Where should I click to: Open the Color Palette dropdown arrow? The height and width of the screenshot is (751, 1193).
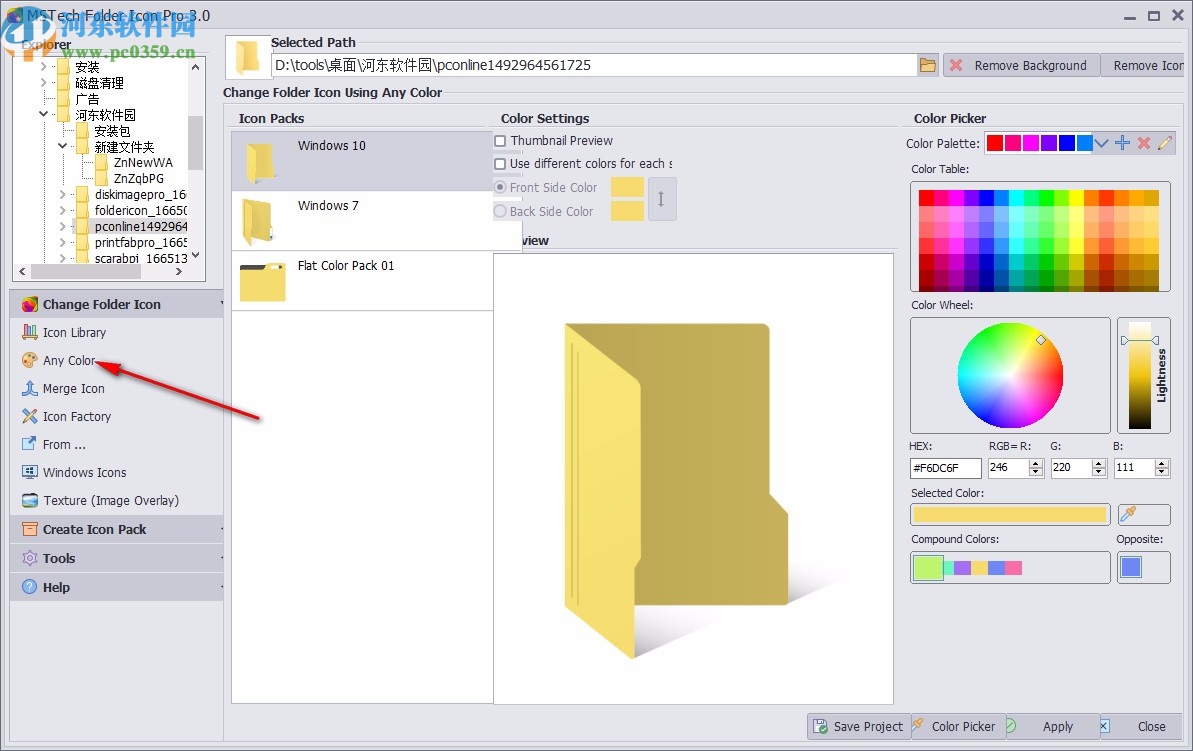[1102, 142]
